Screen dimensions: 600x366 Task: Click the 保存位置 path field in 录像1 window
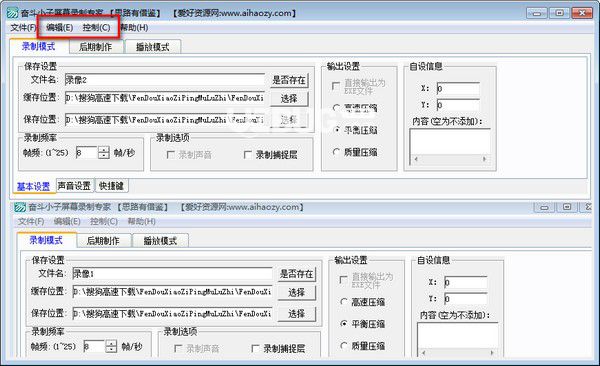[172, 314]
